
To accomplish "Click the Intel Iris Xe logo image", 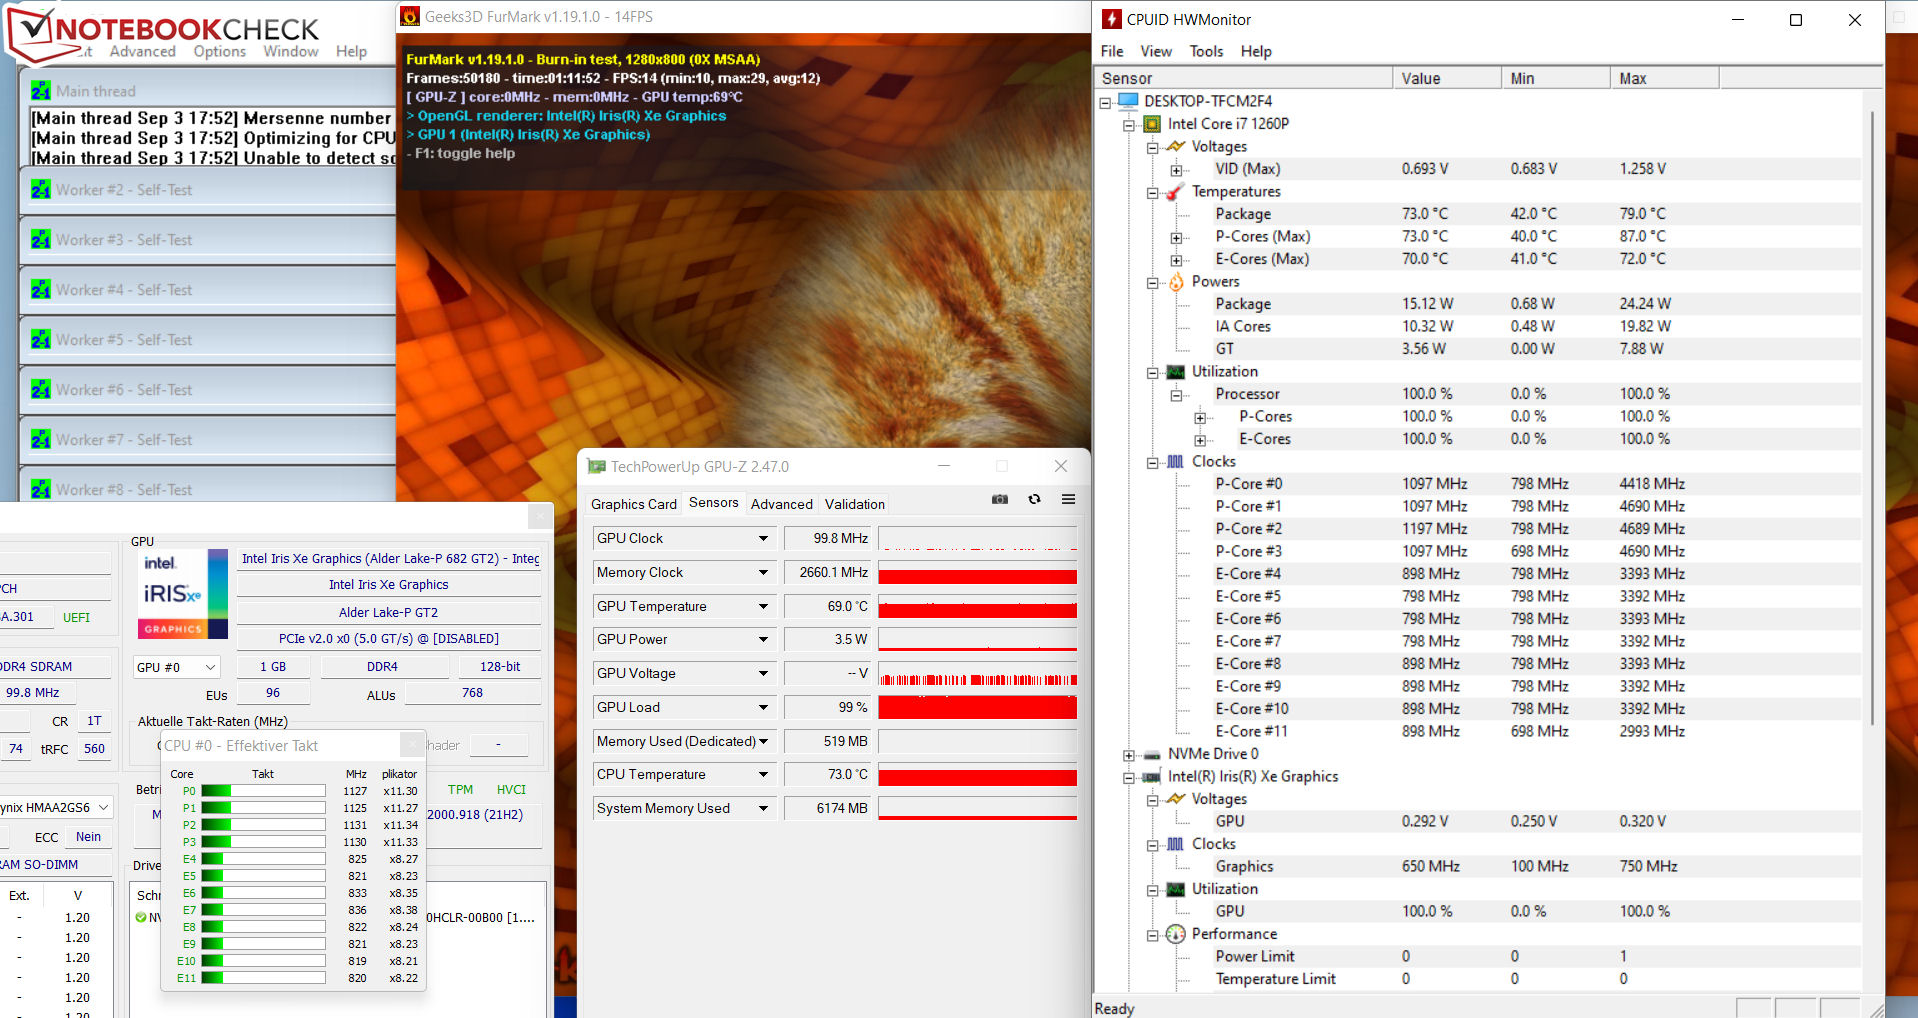I will tap(182, 593).
